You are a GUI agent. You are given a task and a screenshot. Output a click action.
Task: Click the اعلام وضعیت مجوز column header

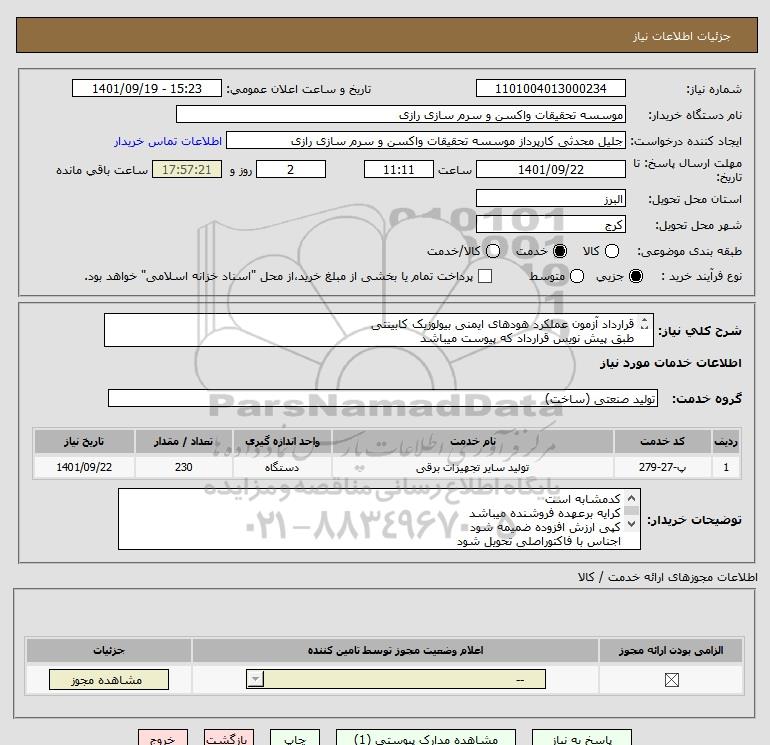395,650
